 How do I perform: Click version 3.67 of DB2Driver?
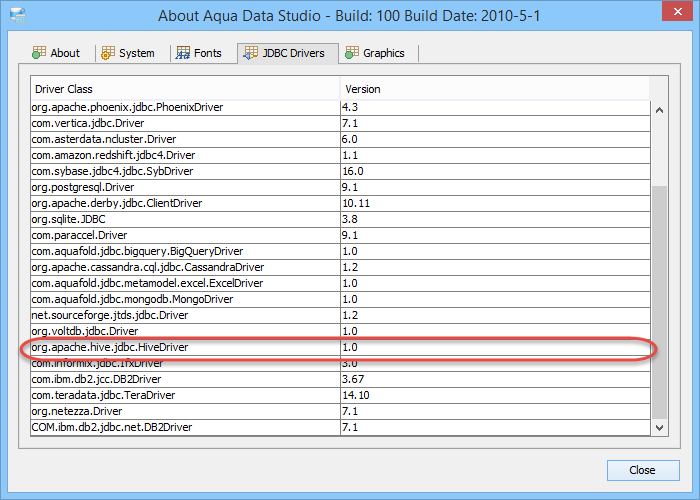tap(353, 379)
